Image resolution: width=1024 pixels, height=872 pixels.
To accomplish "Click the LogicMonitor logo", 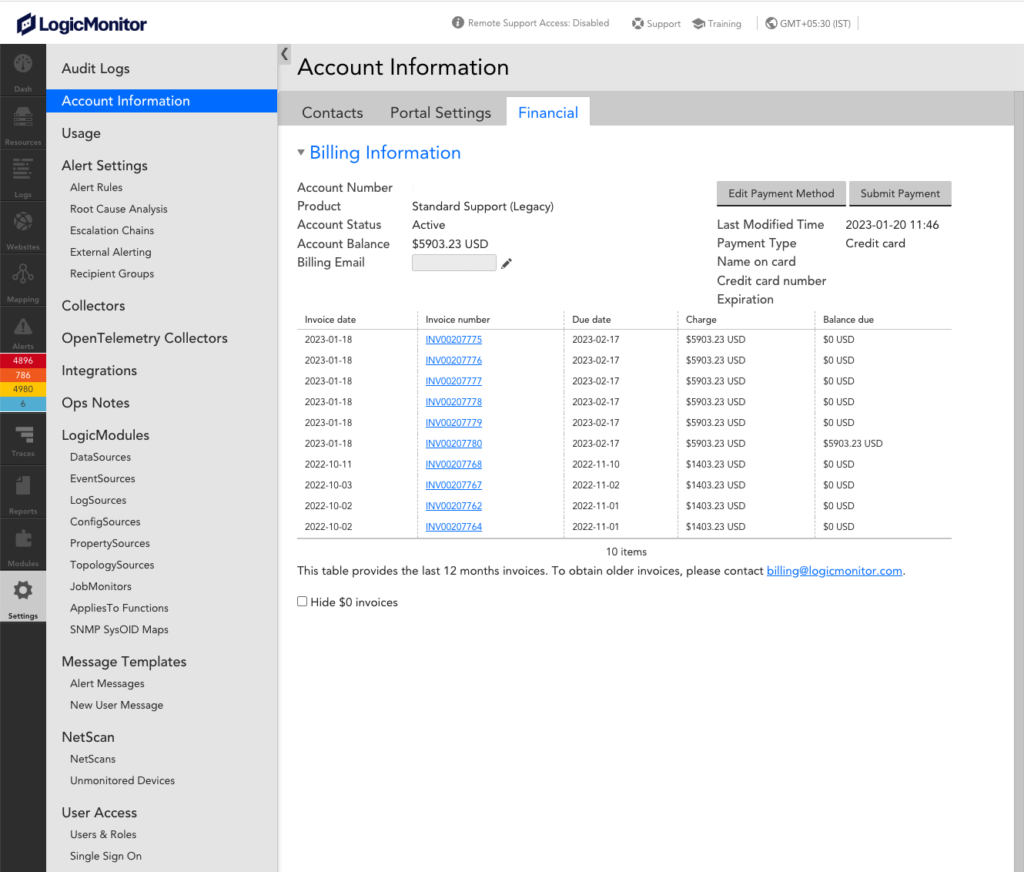I will 82,24.
